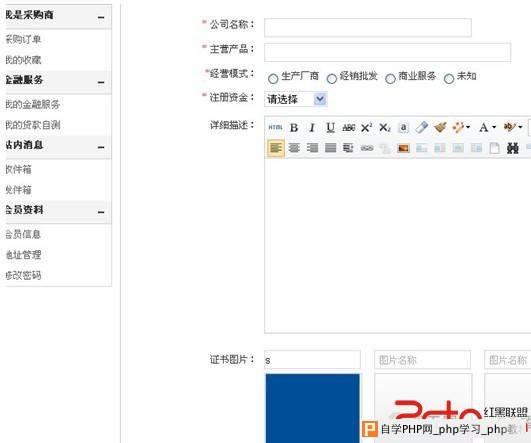The height and width of the screenshot is (443, 531).
Task: Collapse the 金融服务 sidebar section
Action: [x=101, y=82]
